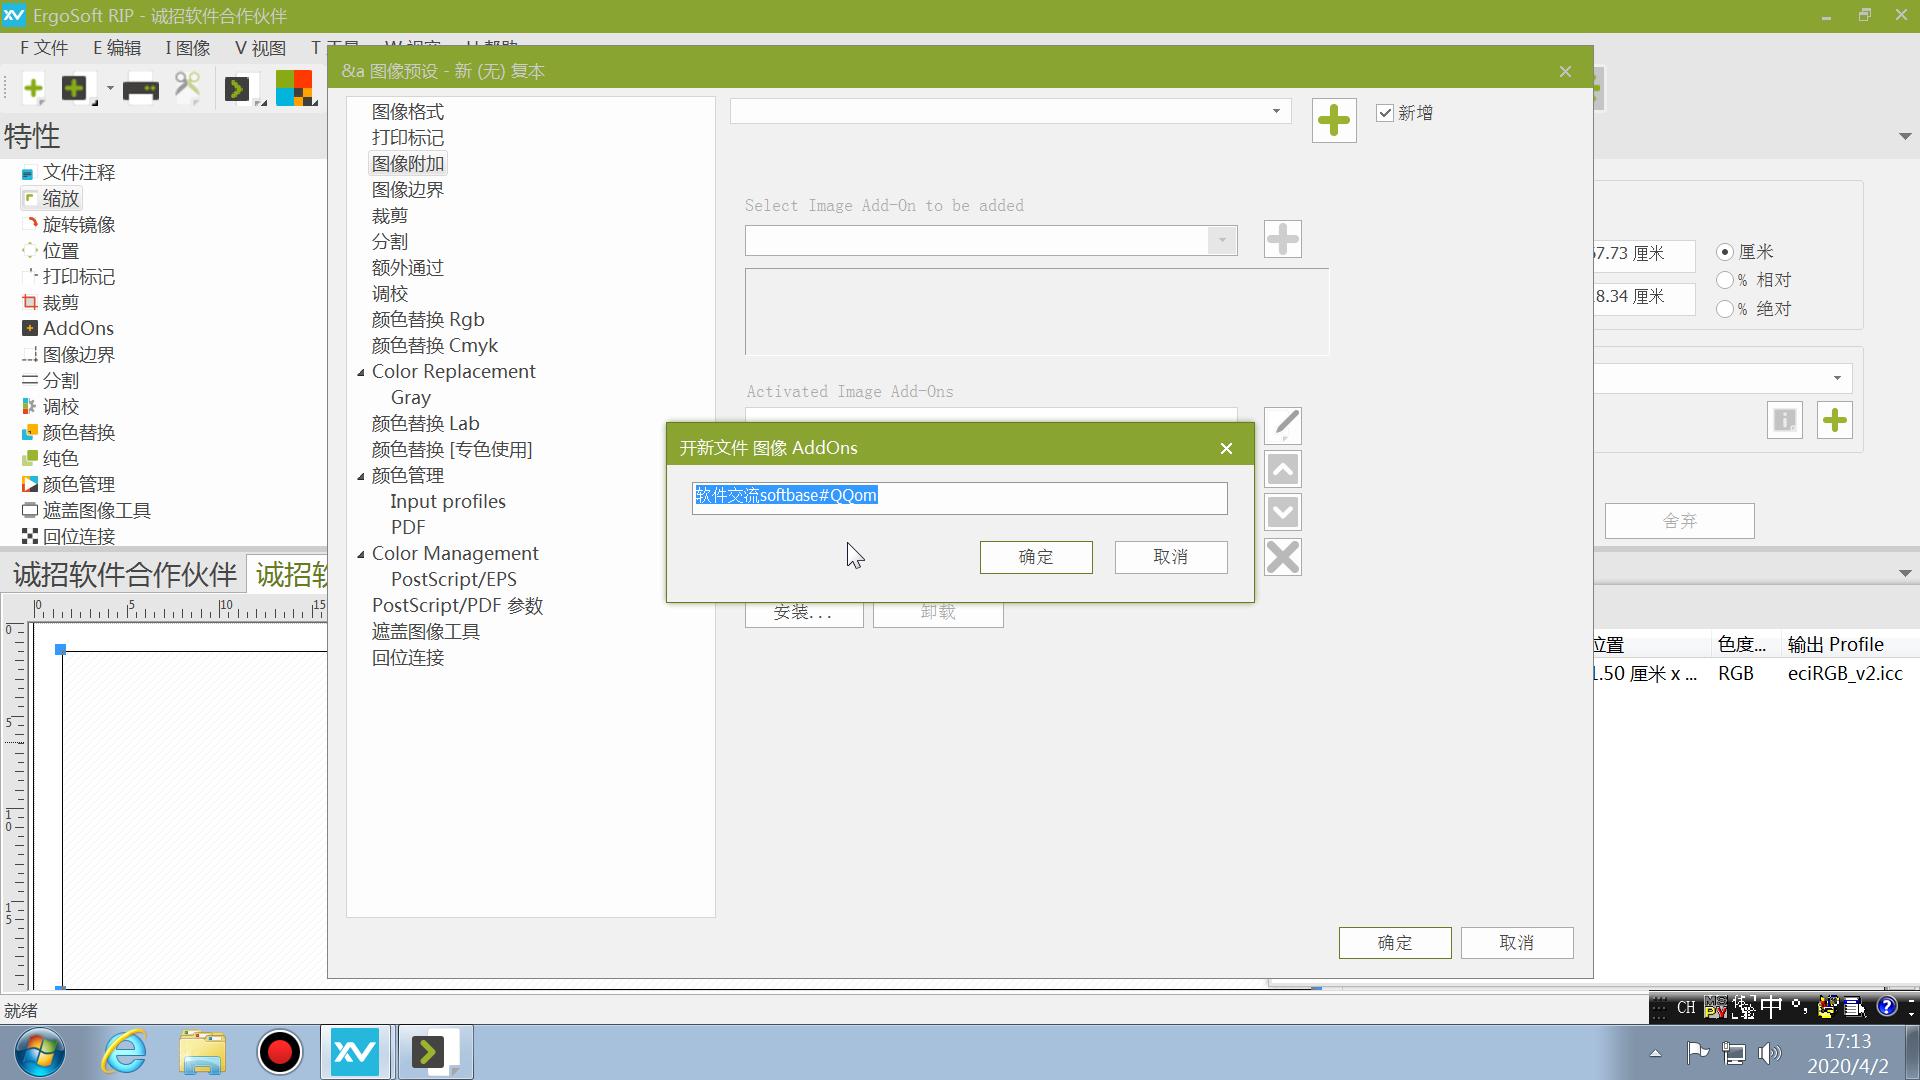Viewport: 1920px width, 1080px height.
Task: Move add-on down with arrow icon
Action: pos(1282,513)
